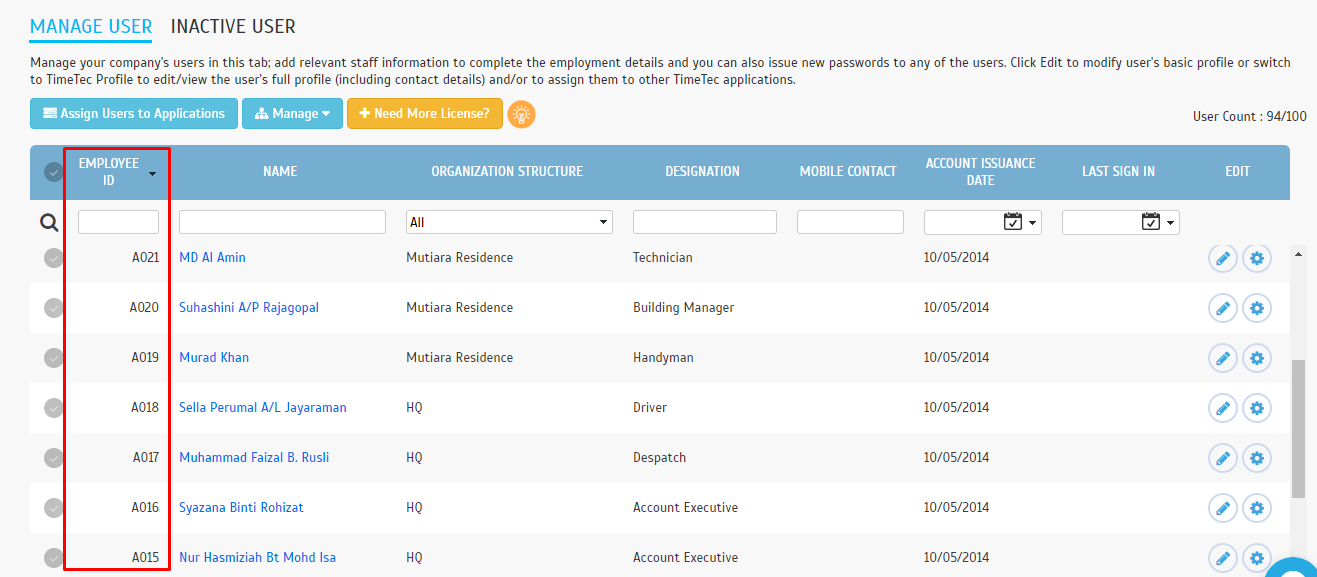Viewport: 1317px width, 577px height.
Task: Open Murad Khan profile link
Action: (214, 358)
